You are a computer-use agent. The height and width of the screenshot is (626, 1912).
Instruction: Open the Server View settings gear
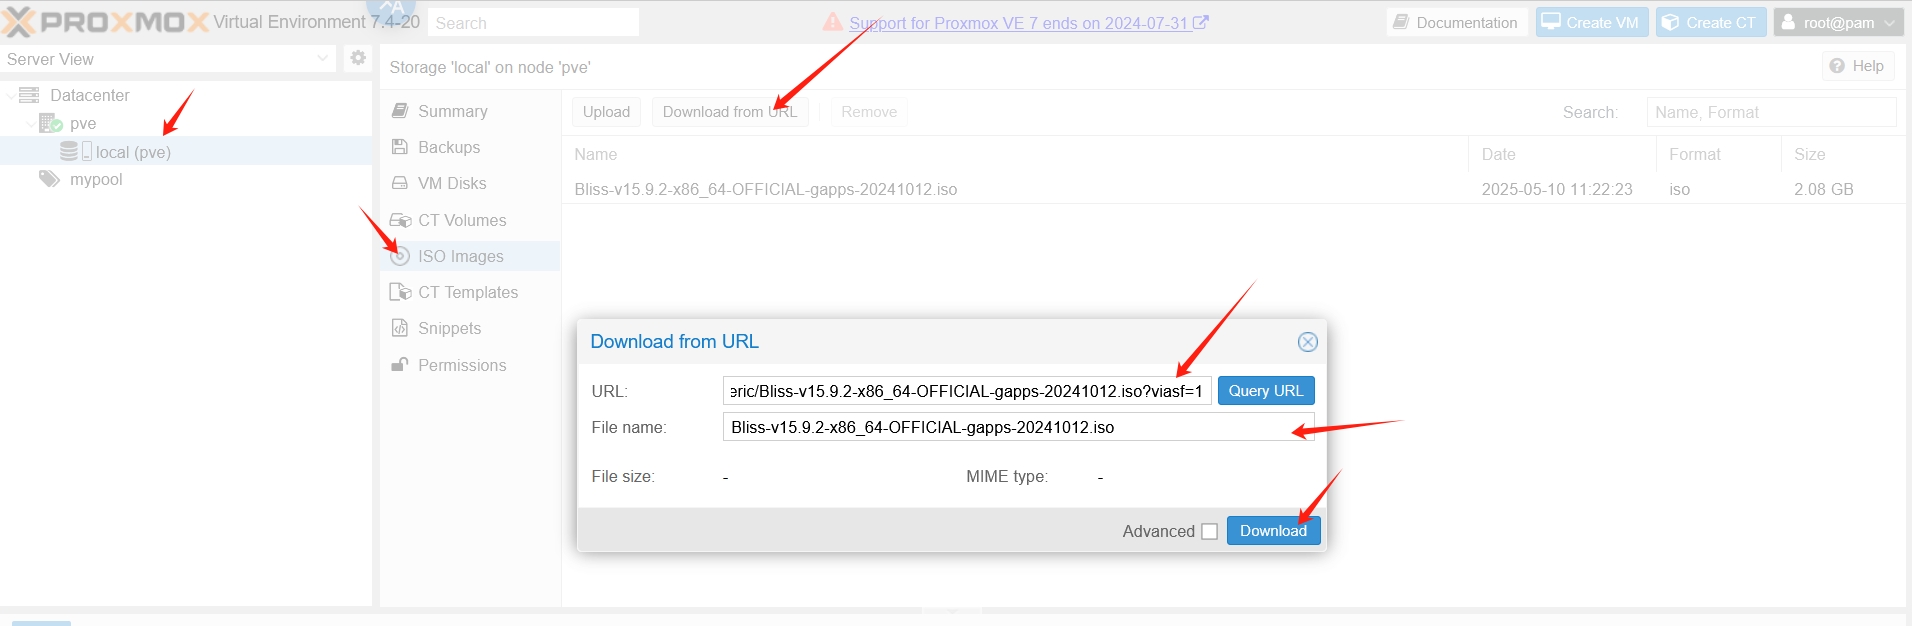coord(358,58)
